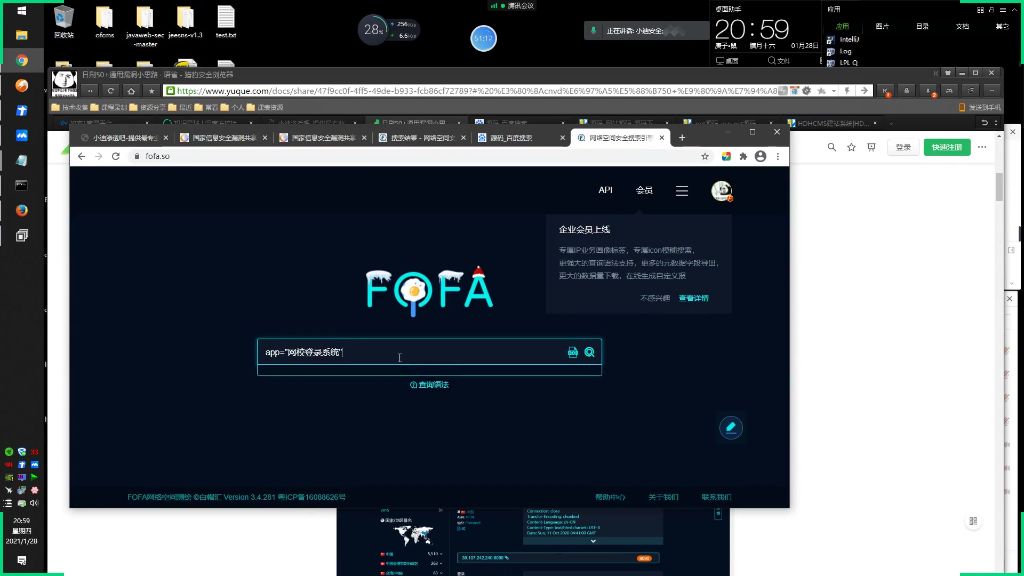This screenshot has width=1024, height=576.
Task: Open the FOFA user avatar menu
Action: pos(722,191)
